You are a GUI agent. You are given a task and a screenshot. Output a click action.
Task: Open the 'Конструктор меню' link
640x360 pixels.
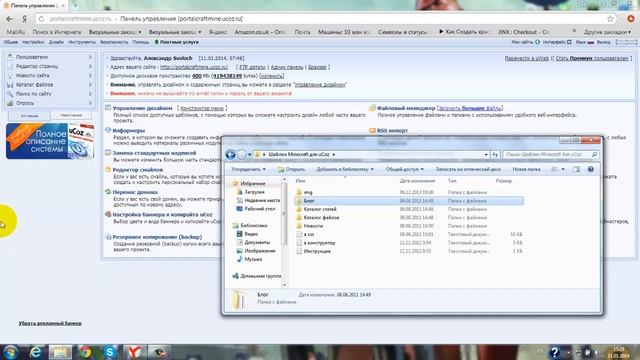[x=202, y=108]
